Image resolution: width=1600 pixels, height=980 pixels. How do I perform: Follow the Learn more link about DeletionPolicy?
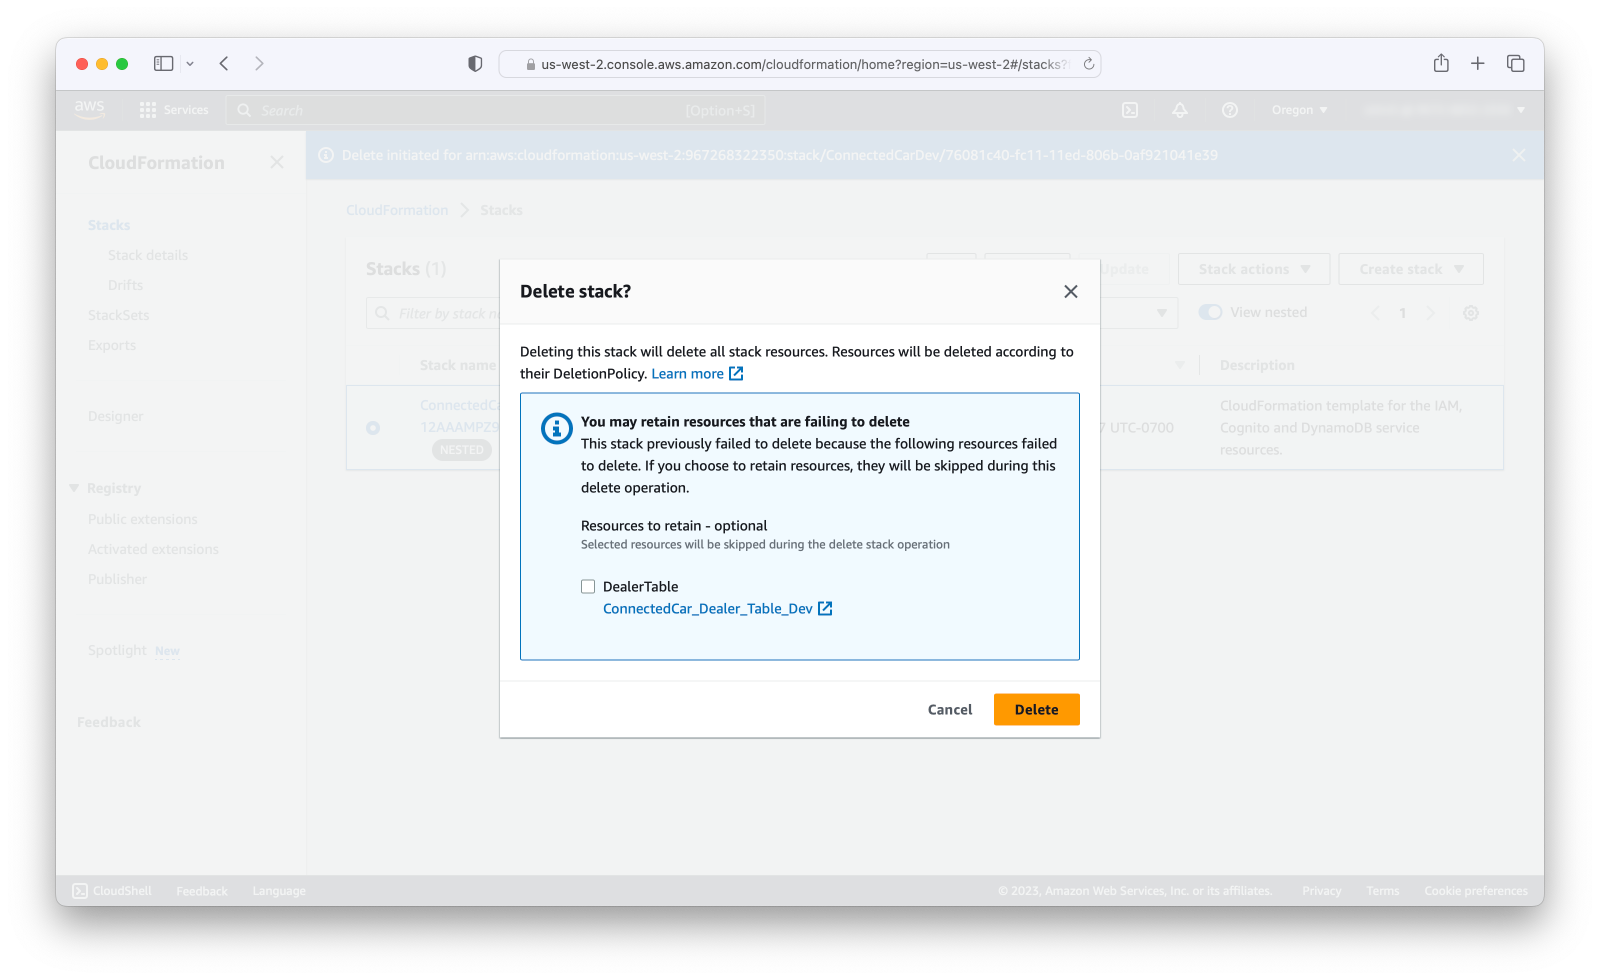(687, 373)
